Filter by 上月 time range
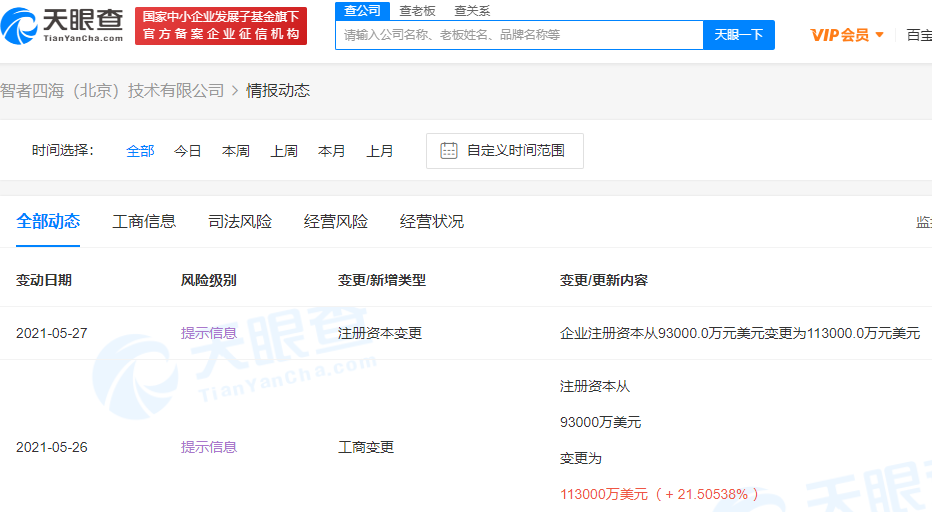The image size is (932, 512). point(380,151)
